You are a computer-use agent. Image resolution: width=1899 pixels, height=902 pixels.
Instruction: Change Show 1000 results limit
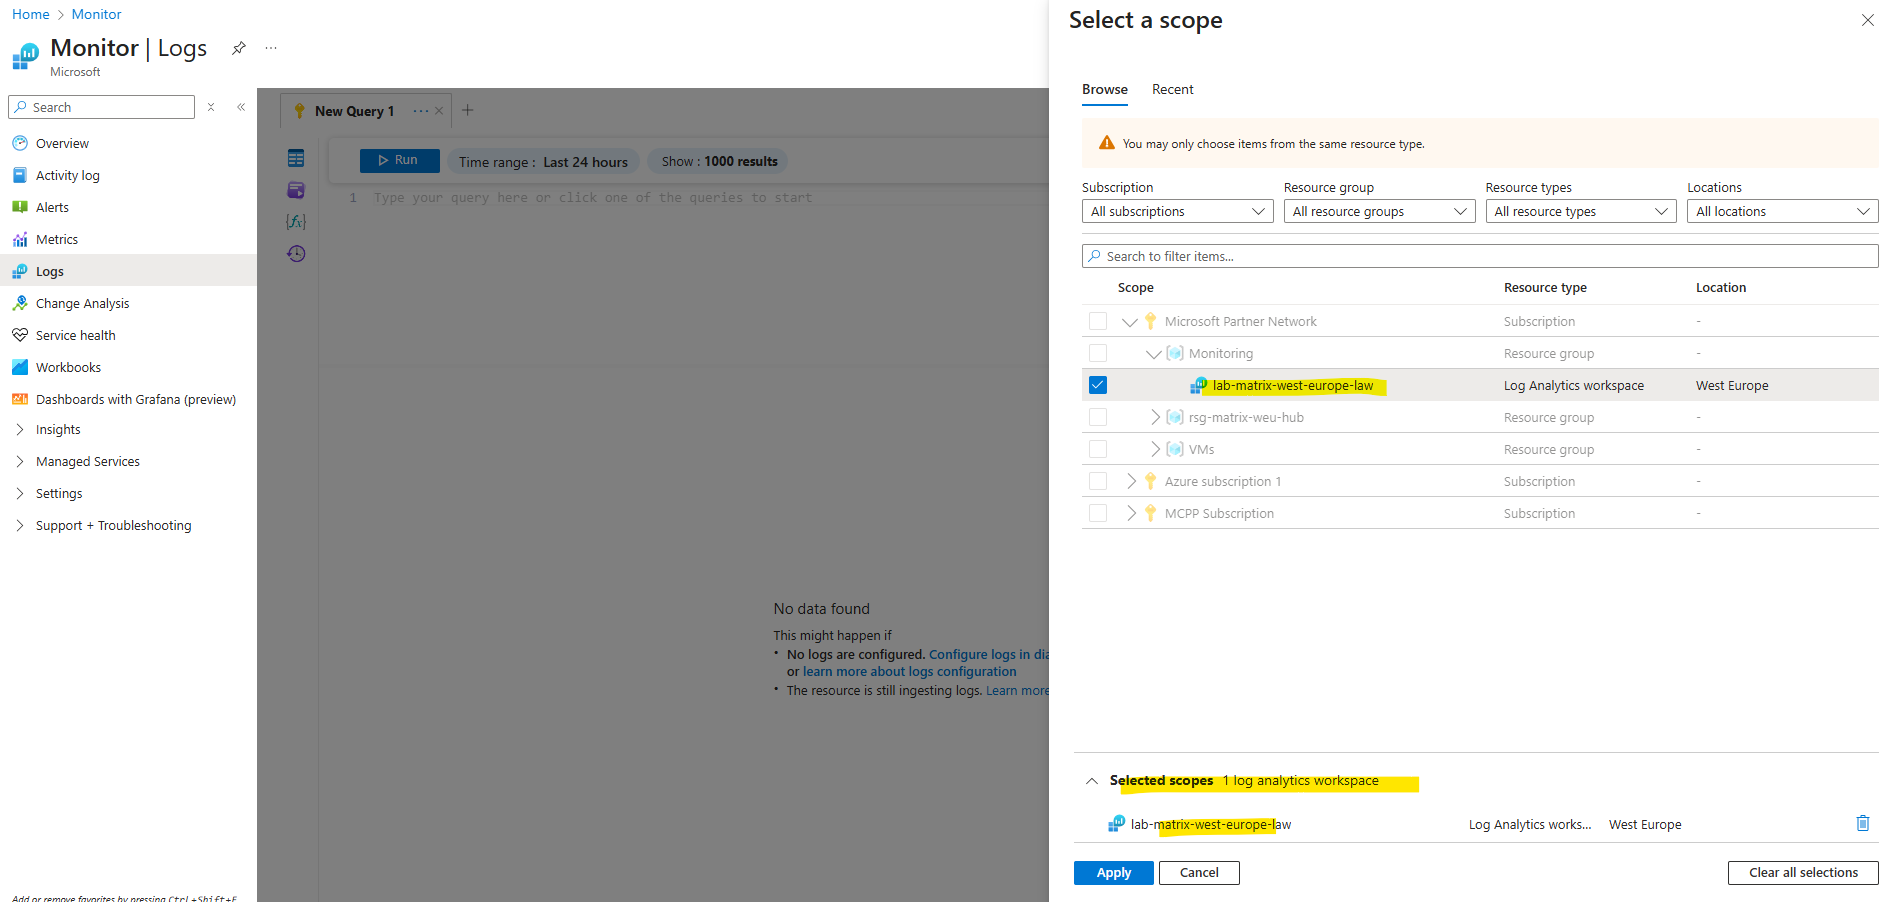click(x=719, y=161)
